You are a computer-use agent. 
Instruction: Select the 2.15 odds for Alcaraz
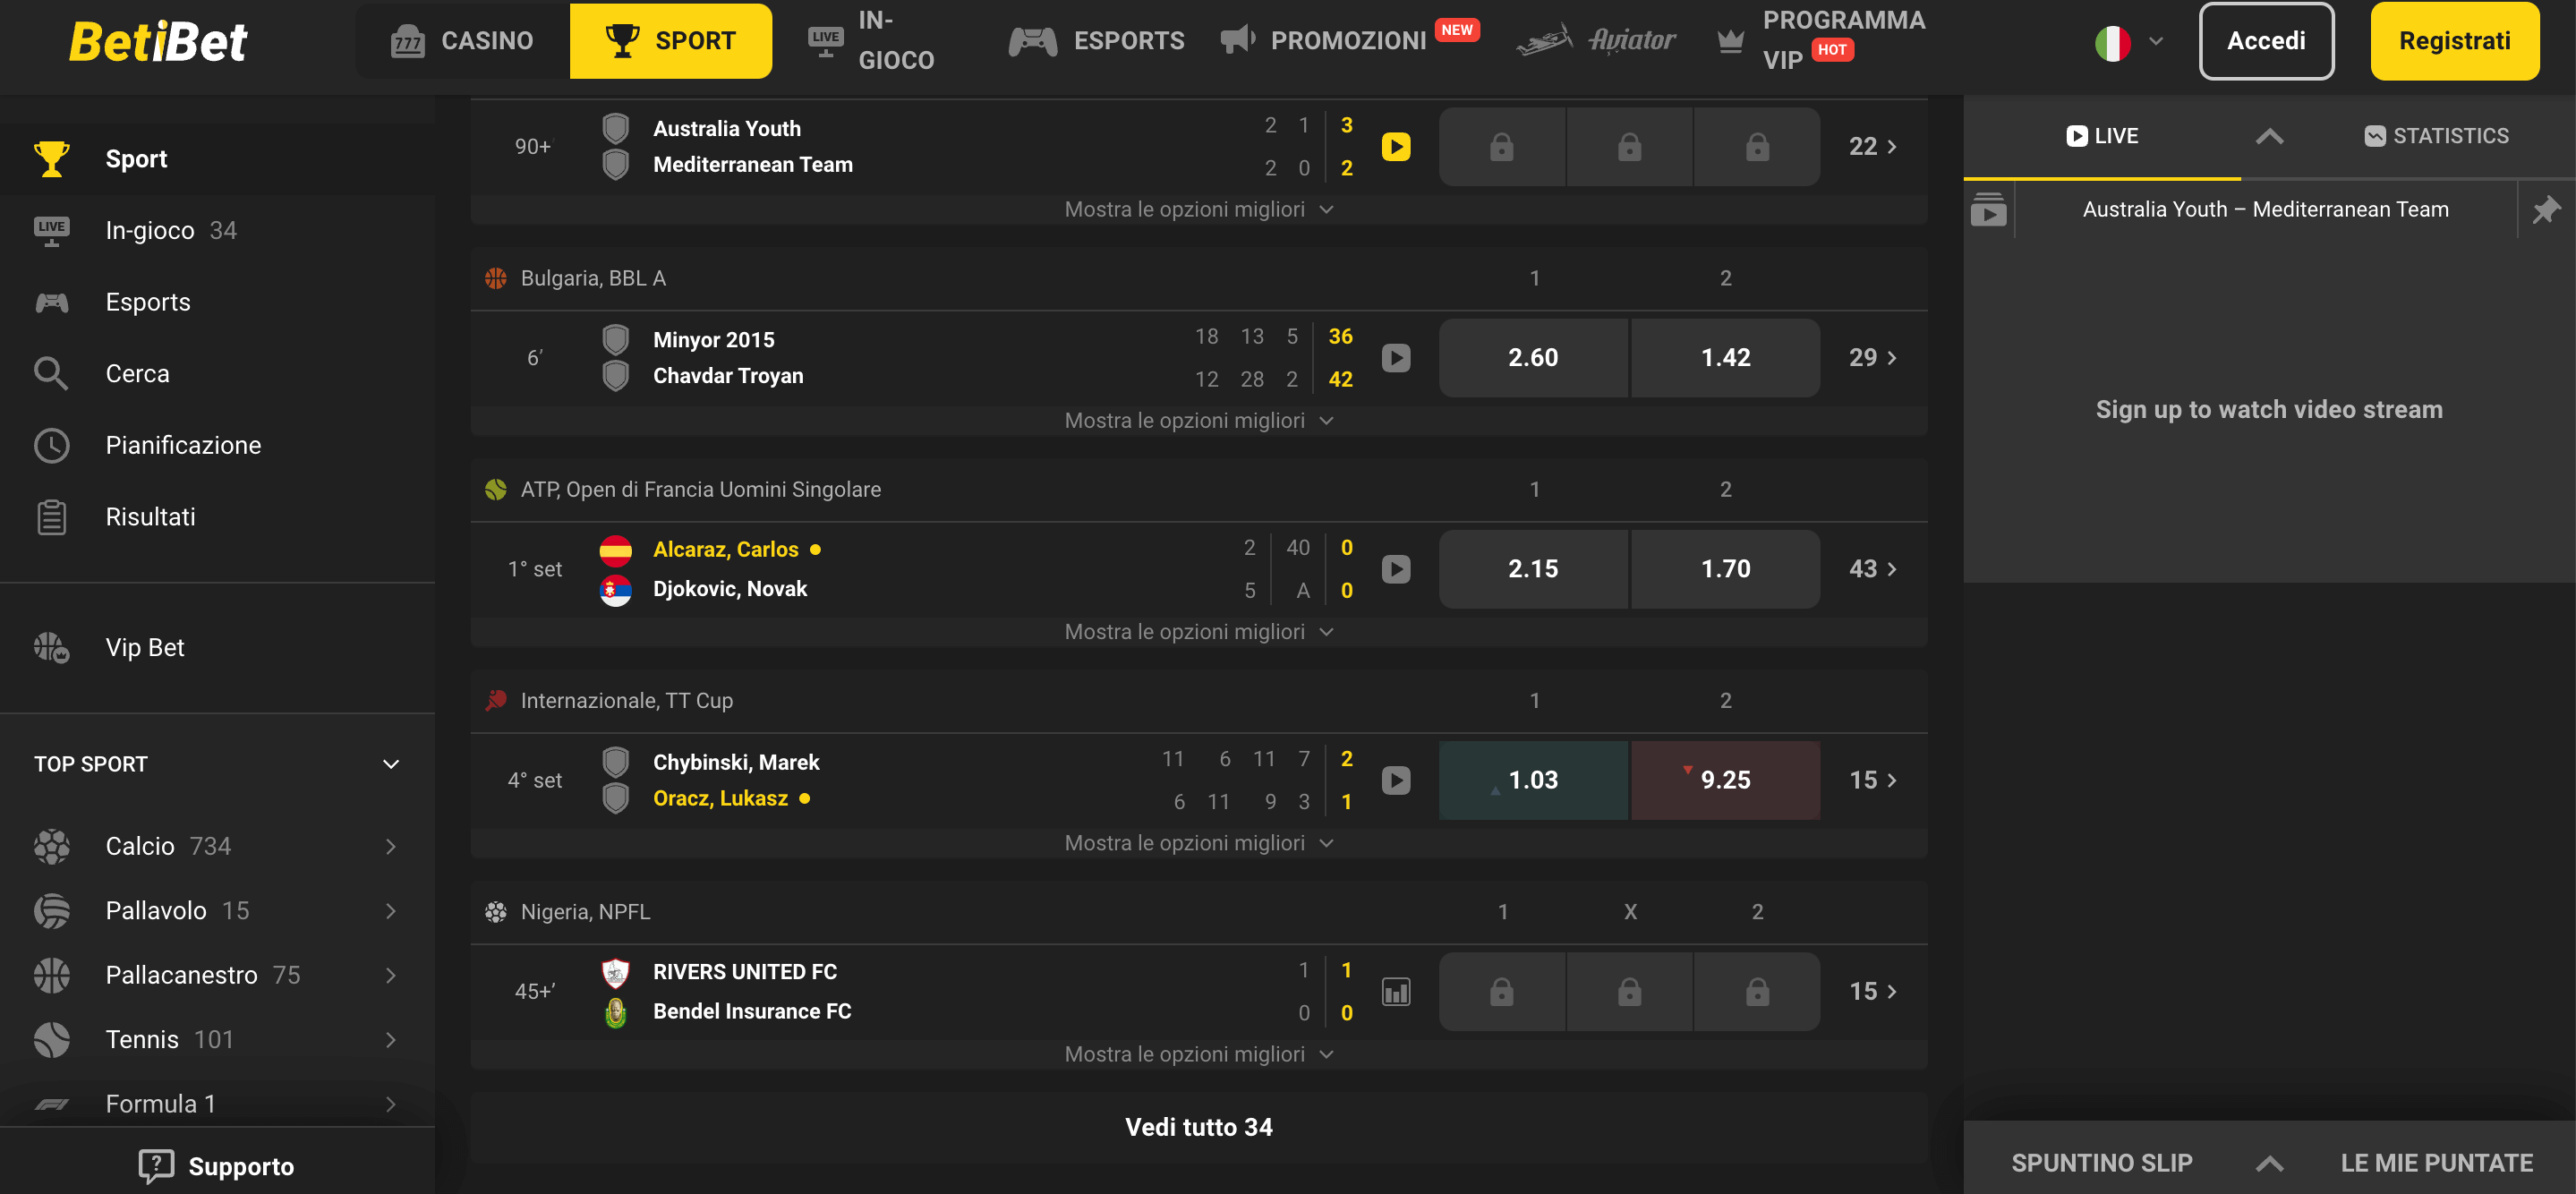click(1532, 568)
